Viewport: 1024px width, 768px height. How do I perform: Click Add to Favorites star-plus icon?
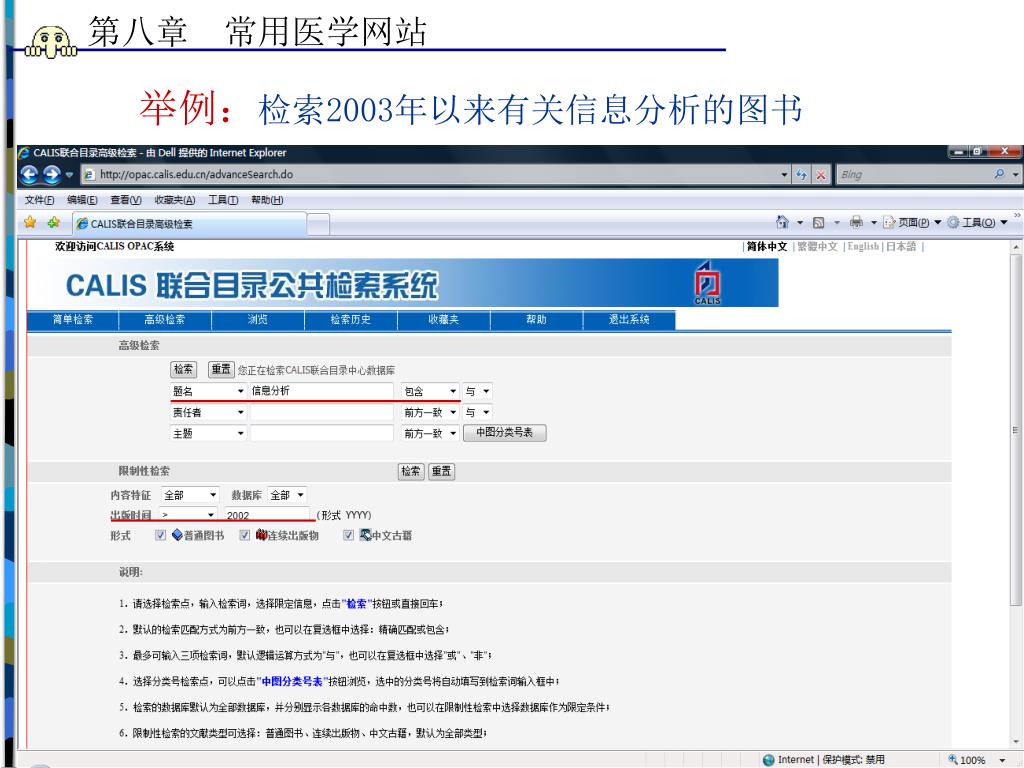pyautogui.click(x=54, y=223)
